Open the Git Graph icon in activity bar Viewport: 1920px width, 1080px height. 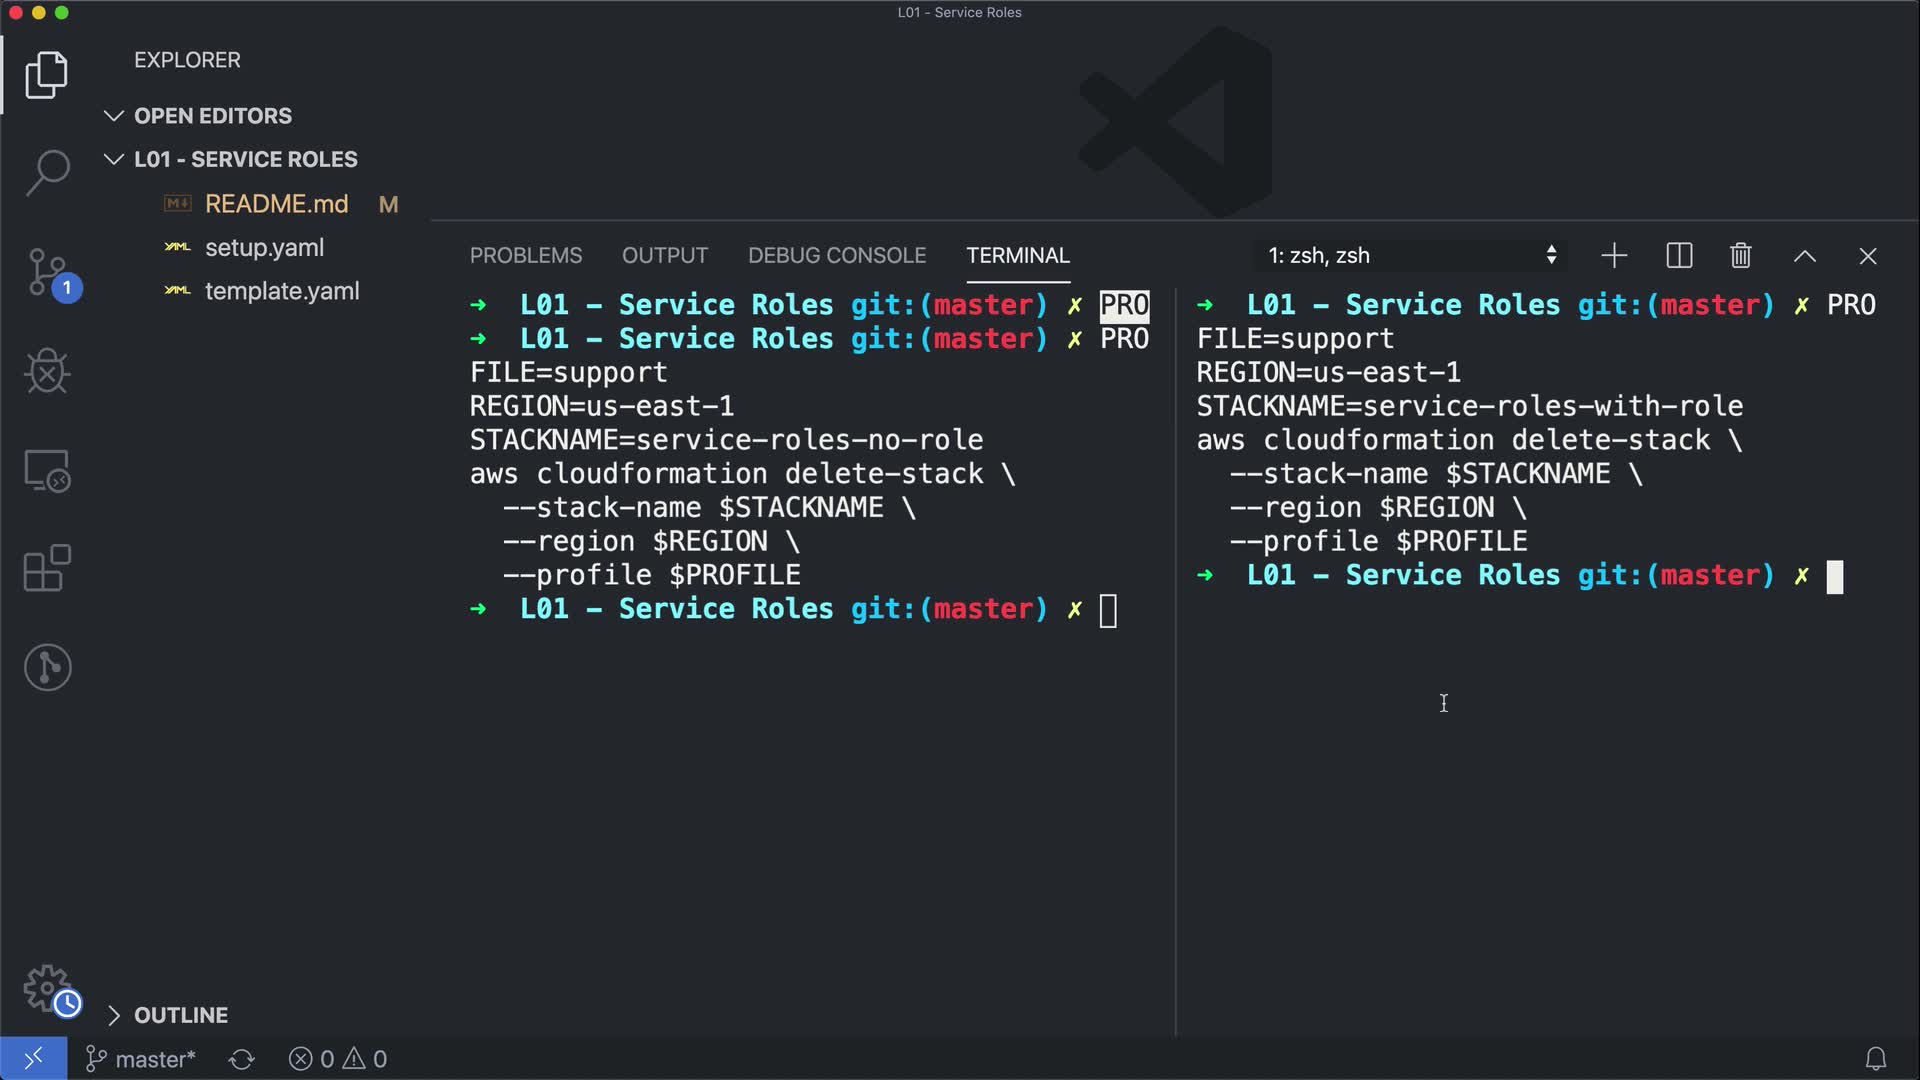pyautogui.click(x=47, y=667)
